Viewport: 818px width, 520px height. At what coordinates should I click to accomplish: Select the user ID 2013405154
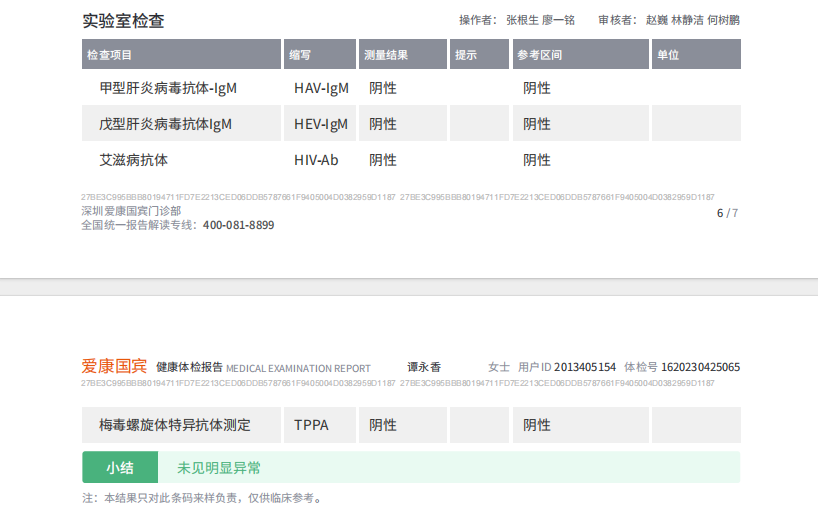[585, 368]
